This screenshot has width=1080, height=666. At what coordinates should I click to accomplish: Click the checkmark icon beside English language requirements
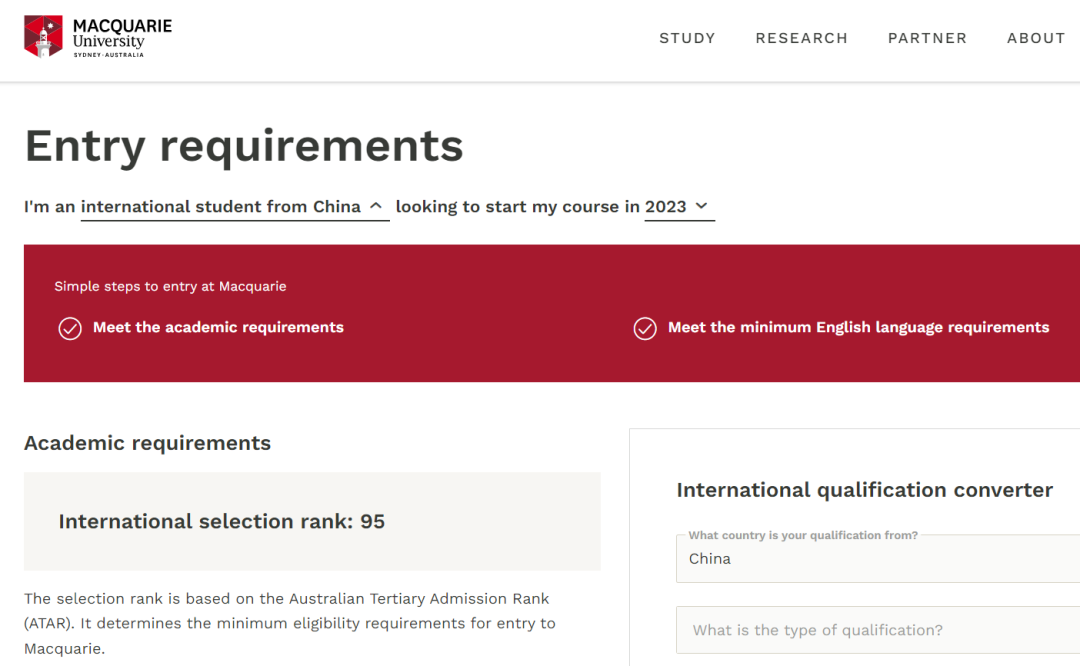[645, 329]
